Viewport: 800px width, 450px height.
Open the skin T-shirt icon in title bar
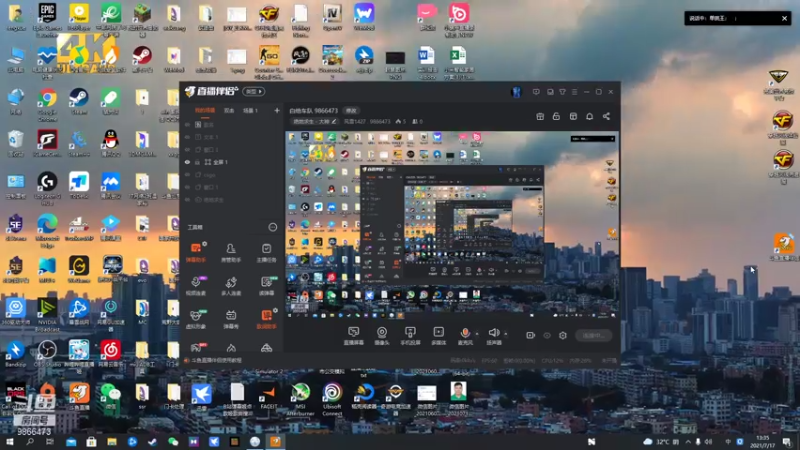[562, 92]
